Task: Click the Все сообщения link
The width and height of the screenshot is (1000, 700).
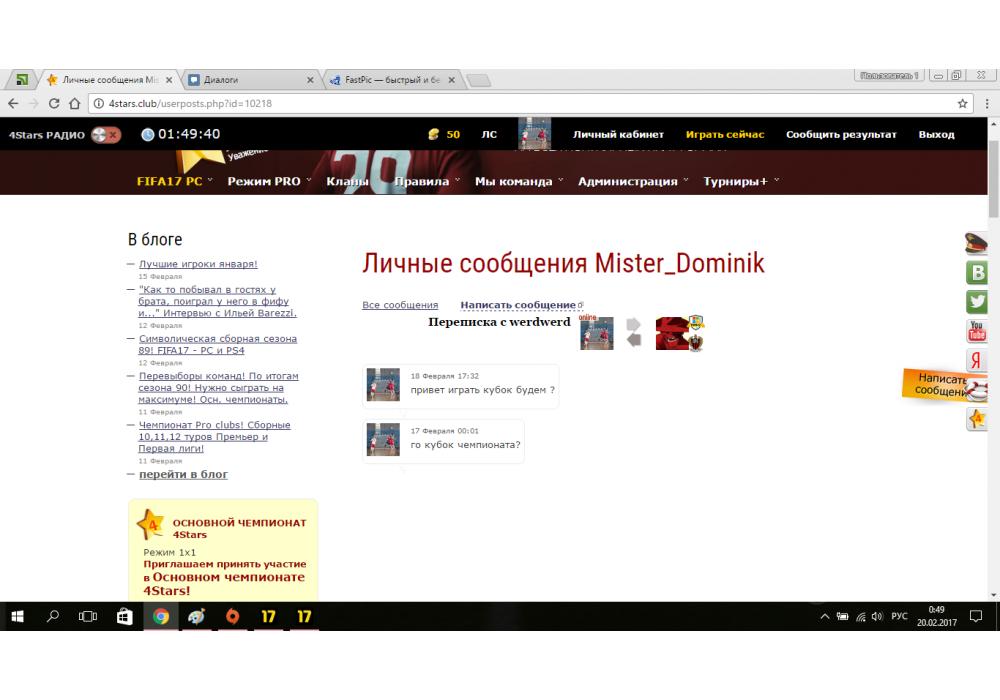Action: click(400, 305)
